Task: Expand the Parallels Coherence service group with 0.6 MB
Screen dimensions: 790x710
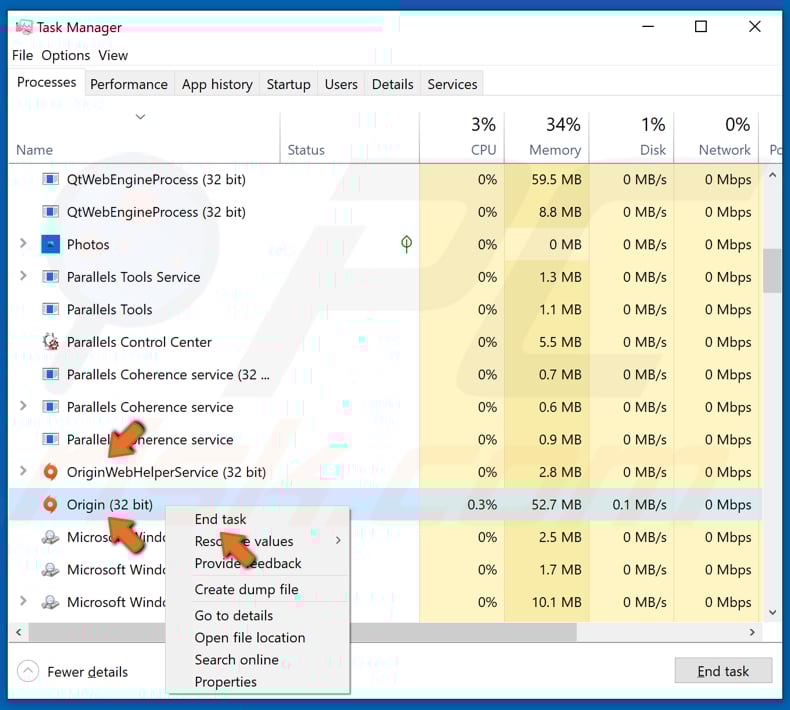Action: (x=23, y=406)
